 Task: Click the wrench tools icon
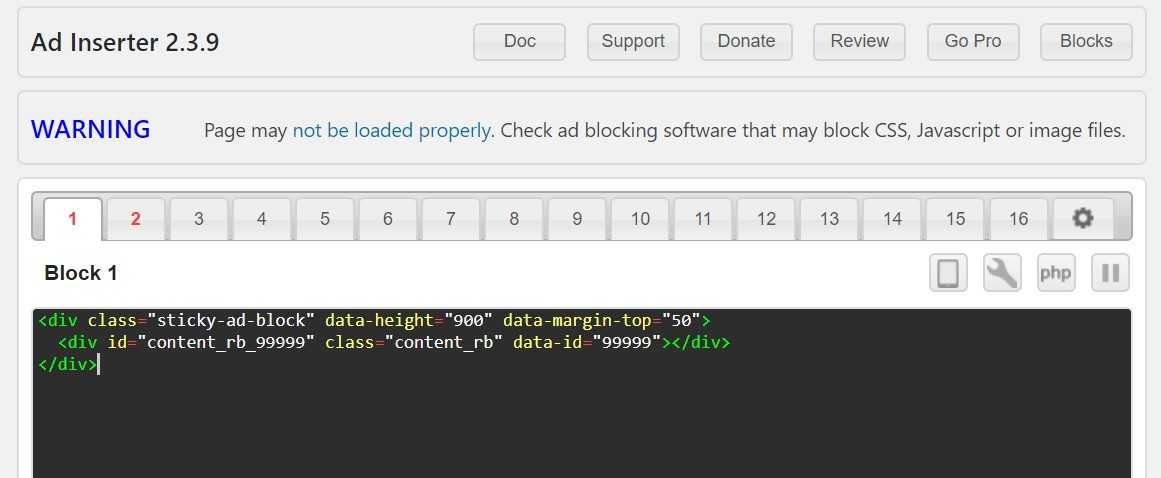click(1002, 273)
